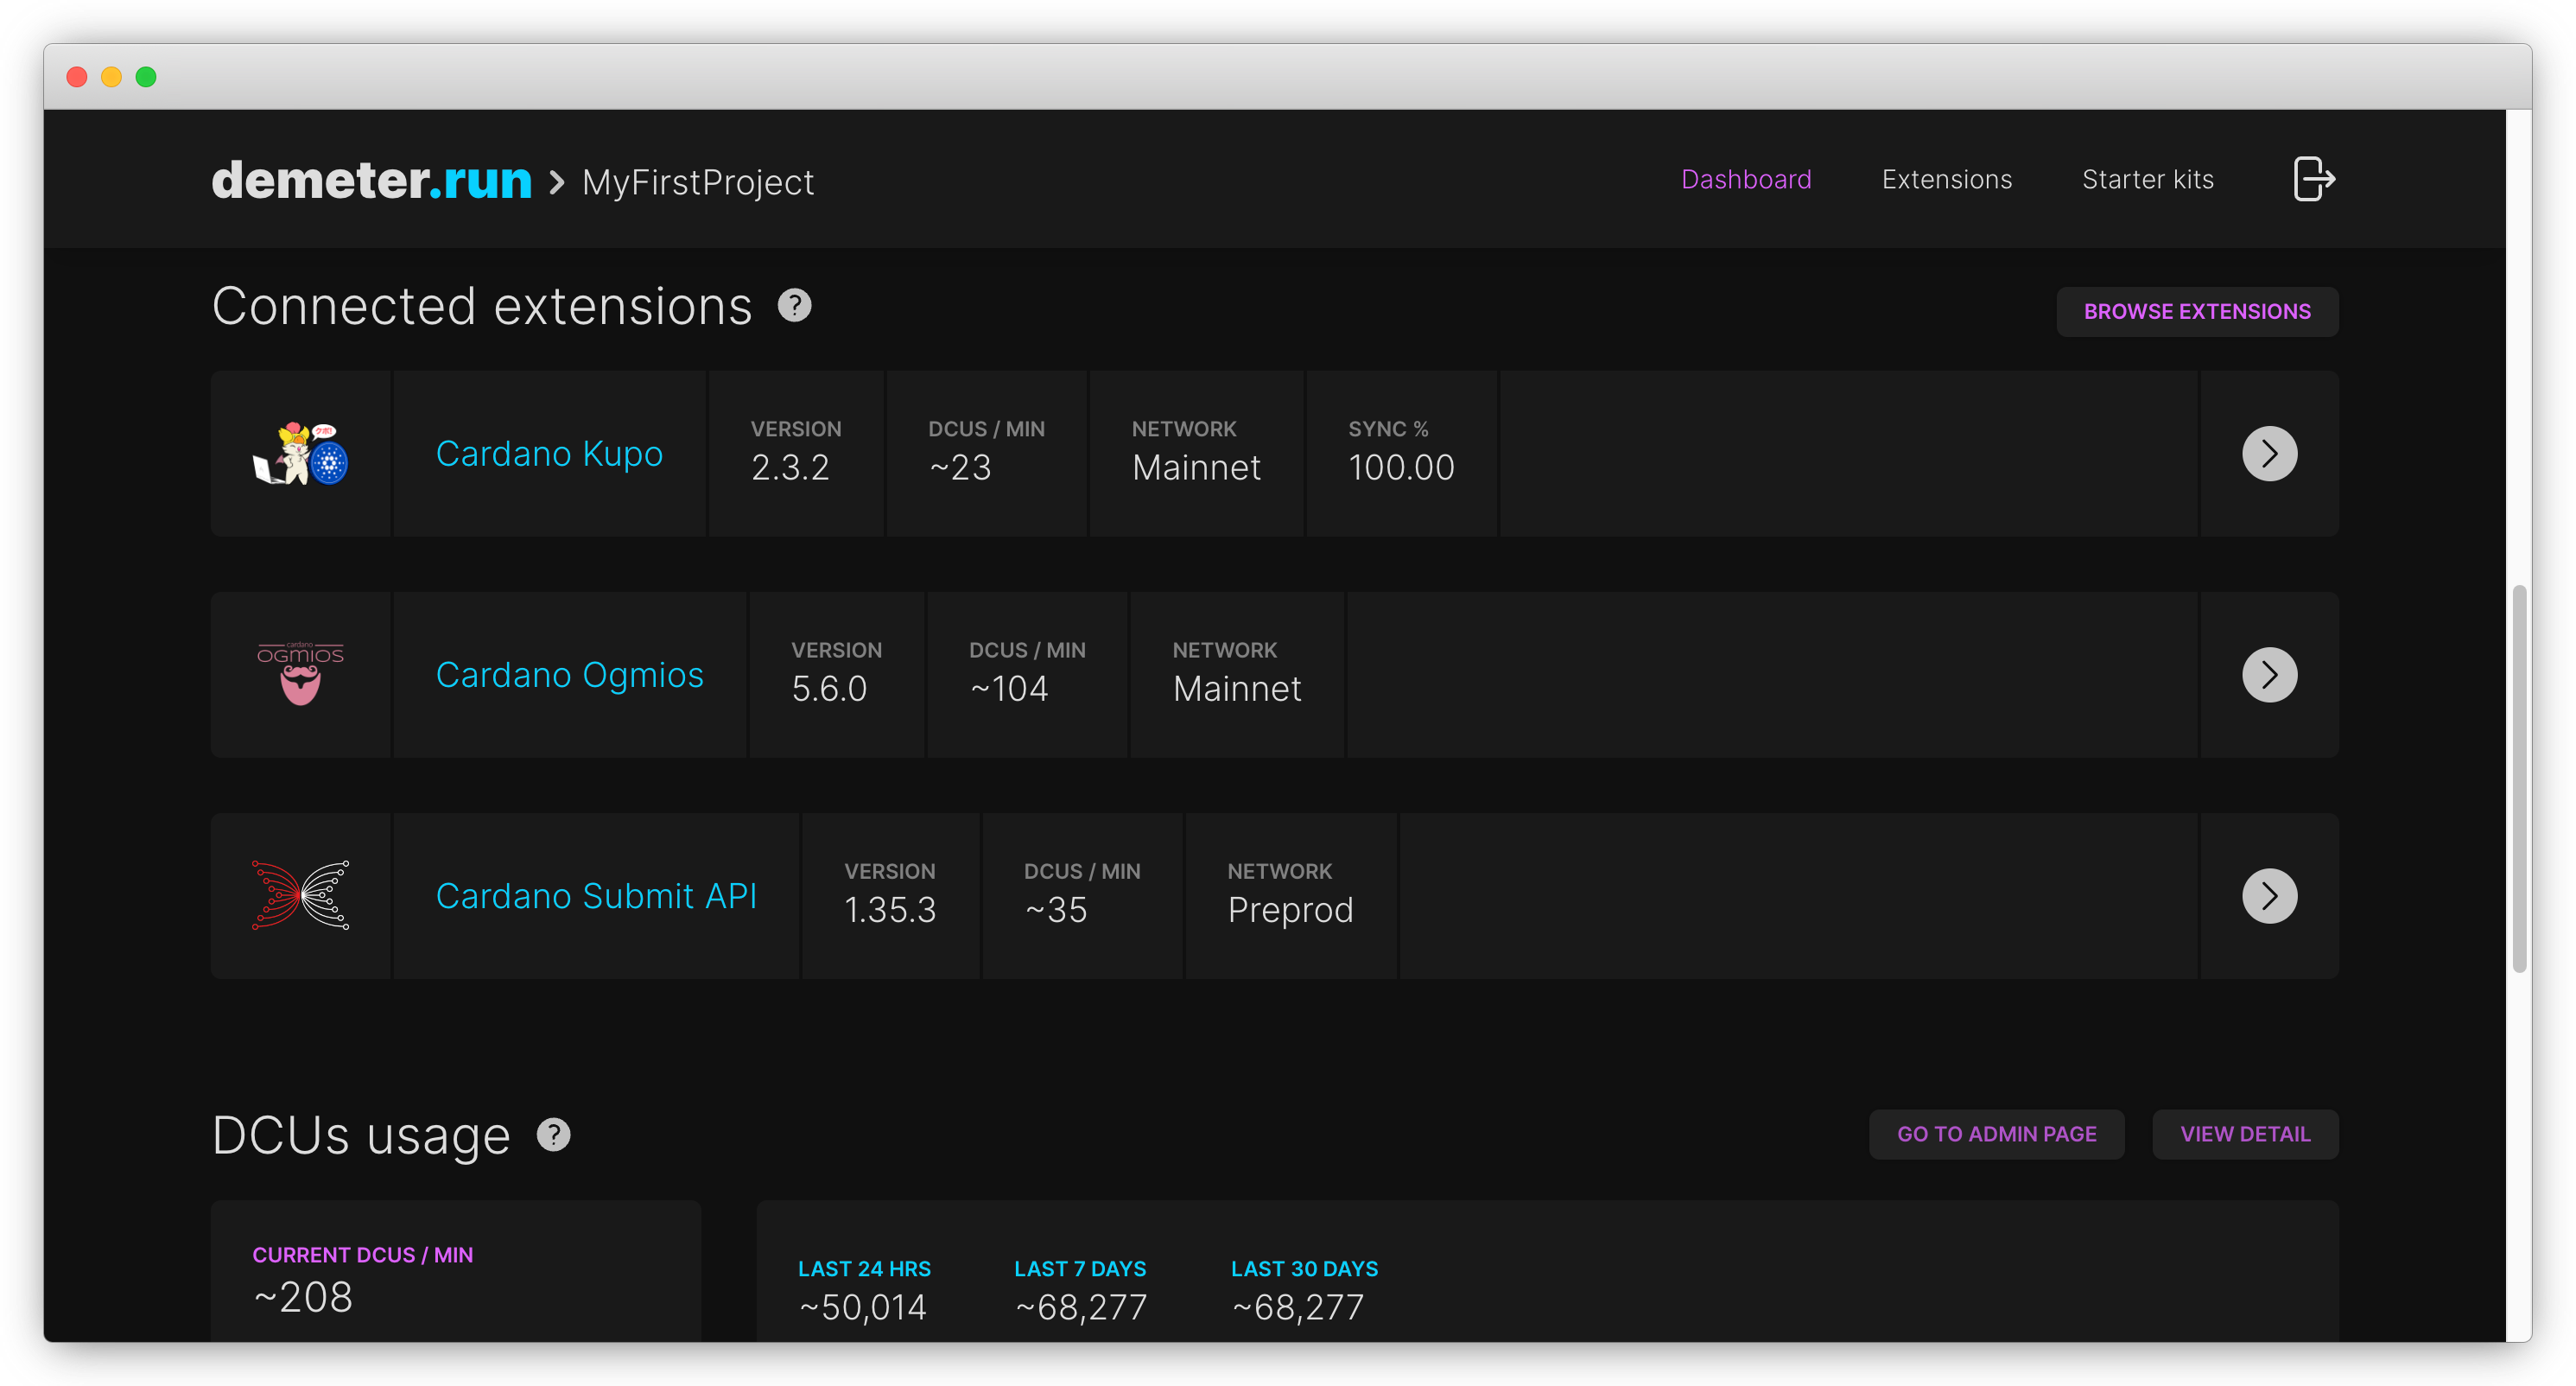This screenshot has width=2576, height=1386.
Task: Select current DCUs value ~208
Action: (x=303, y=1298)
